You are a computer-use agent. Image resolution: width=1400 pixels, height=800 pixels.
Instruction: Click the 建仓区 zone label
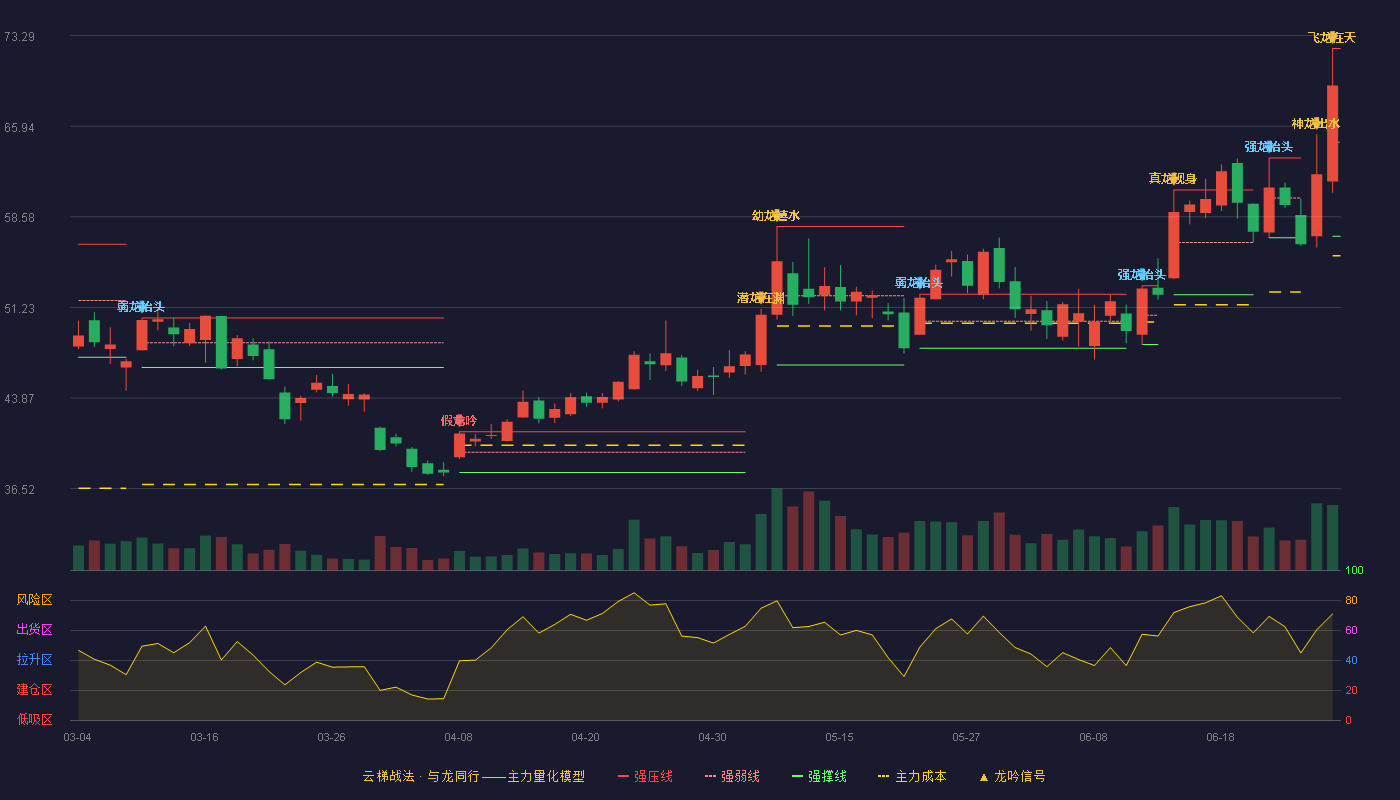(34, 690)
